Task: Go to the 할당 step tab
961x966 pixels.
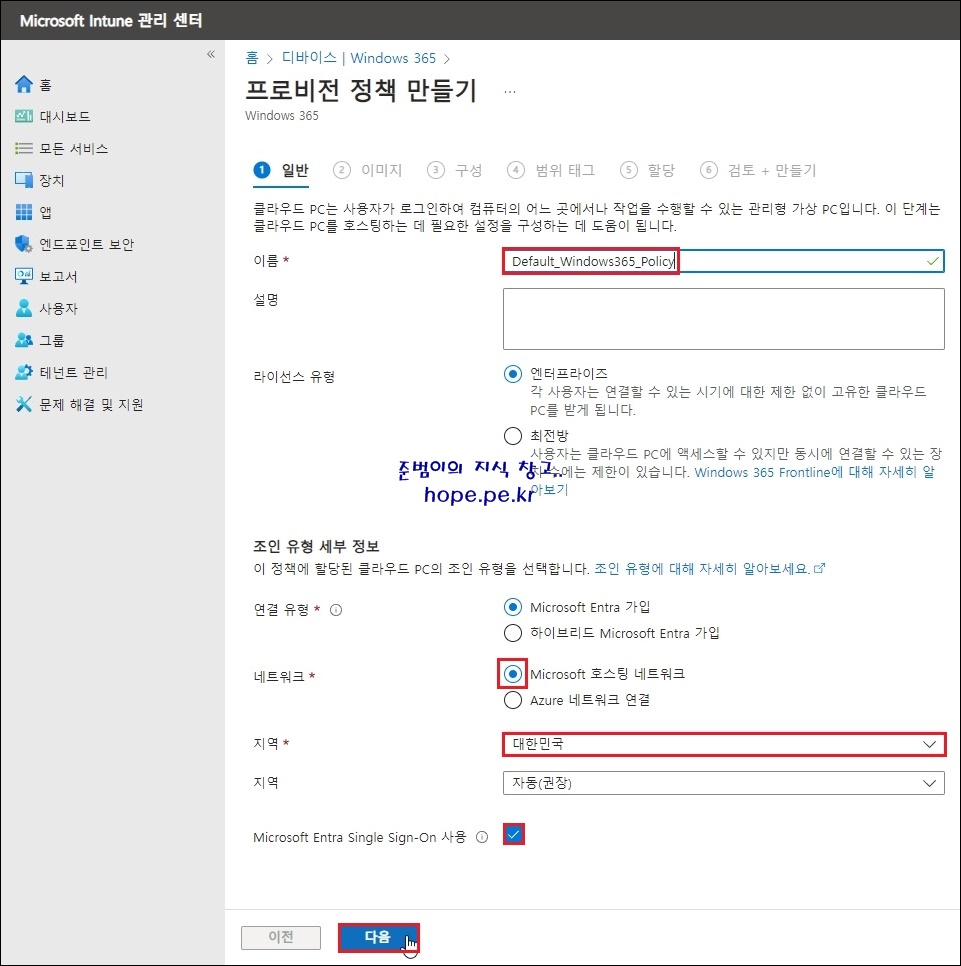Action: coord(647,170)
